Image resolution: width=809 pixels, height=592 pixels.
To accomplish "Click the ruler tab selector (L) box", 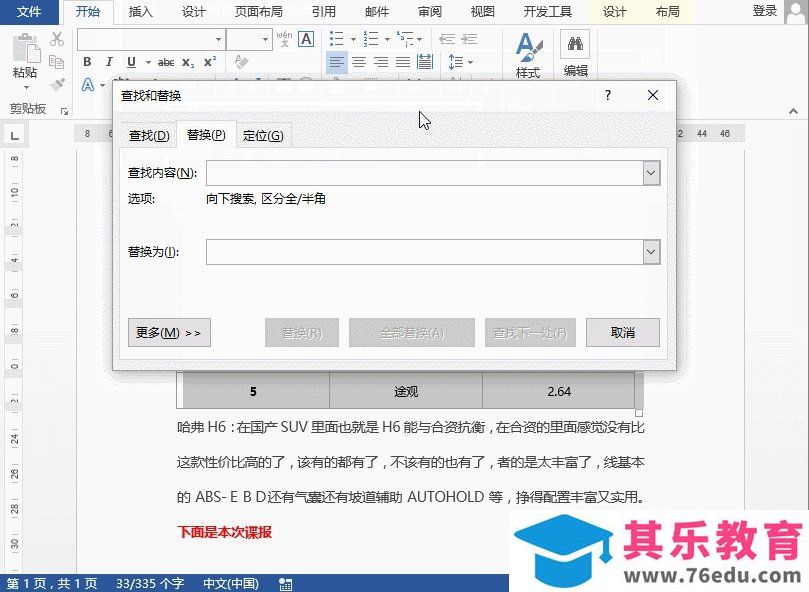I will click(14, 136).
